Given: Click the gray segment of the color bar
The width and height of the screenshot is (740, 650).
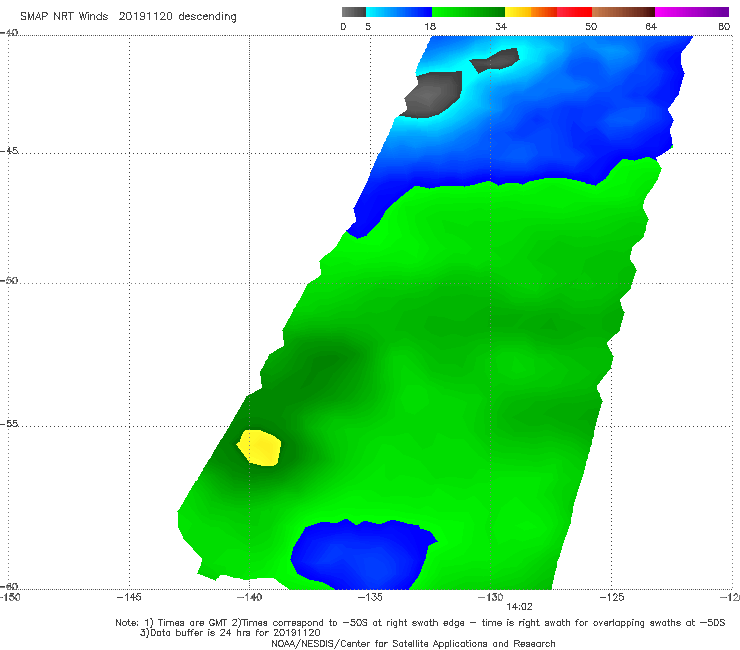Looking at the screenshot, I should tap(354, 12).
